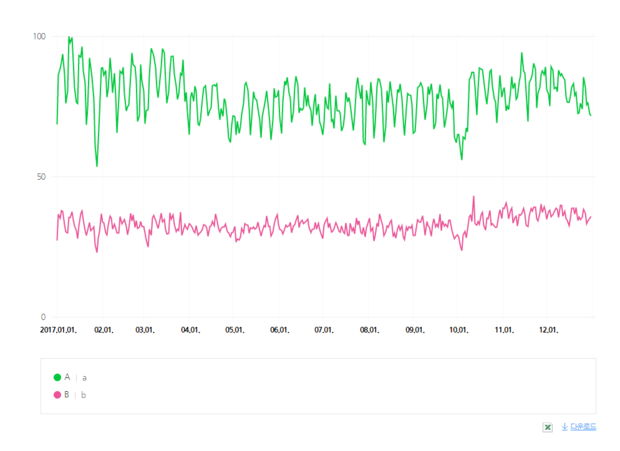
Task: Click the 다운로드 download link
Action: (583, 427)
